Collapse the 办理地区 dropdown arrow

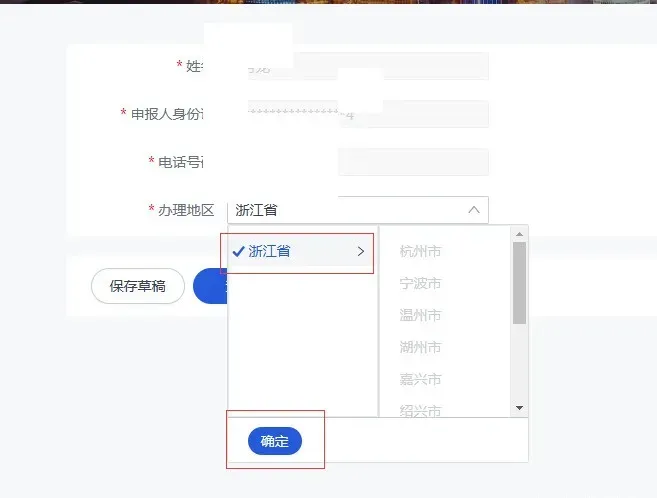tap(474, 209)
